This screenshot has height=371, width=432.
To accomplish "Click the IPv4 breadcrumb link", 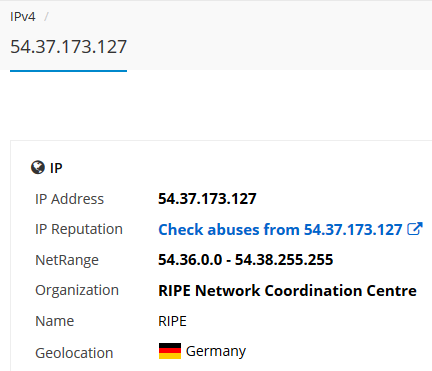I will click(x=23, y=16).
